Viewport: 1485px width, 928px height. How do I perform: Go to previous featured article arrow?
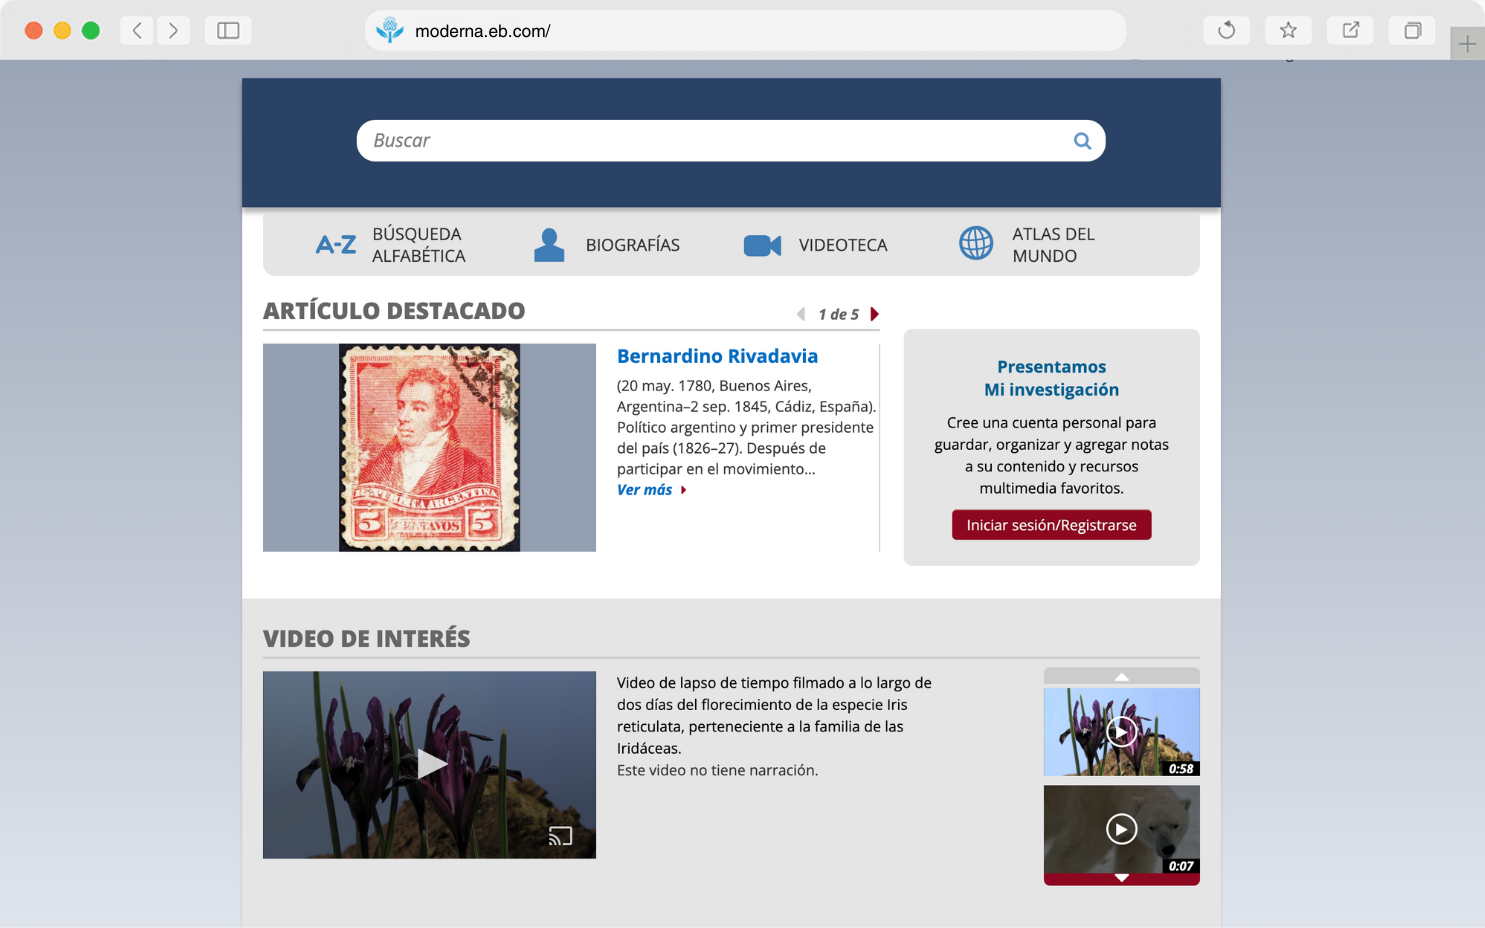pyautogui.click(x=801, y=314)
